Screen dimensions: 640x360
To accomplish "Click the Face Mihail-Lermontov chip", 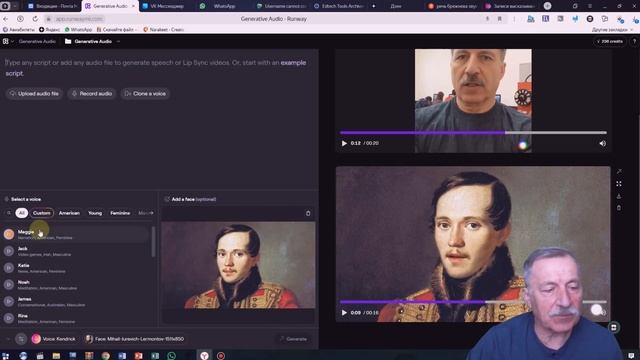I will tap(135, 339).
